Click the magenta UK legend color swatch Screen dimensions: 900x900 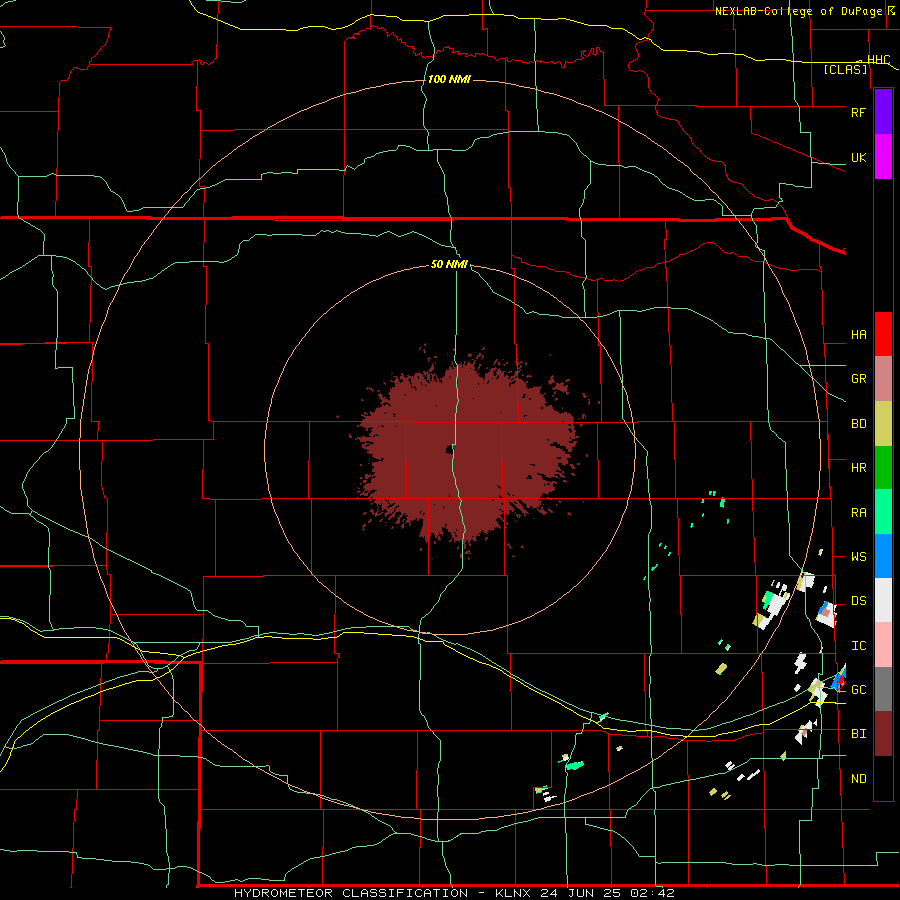tap(883, 157)
